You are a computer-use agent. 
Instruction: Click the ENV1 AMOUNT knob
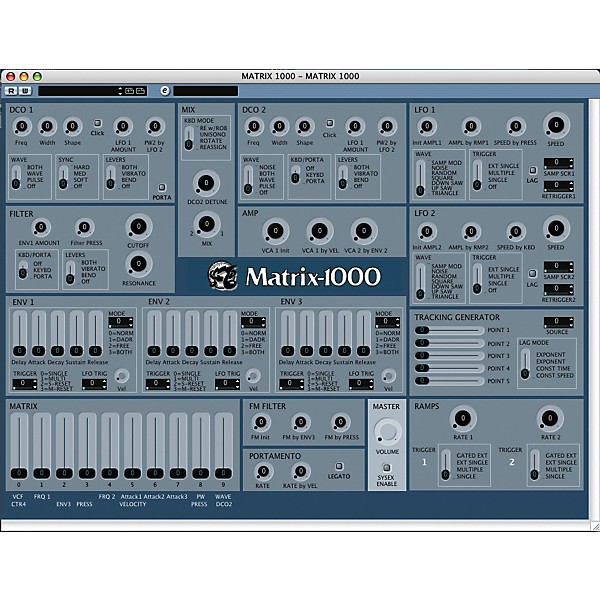pyautogui.click(x=40, y=228)
